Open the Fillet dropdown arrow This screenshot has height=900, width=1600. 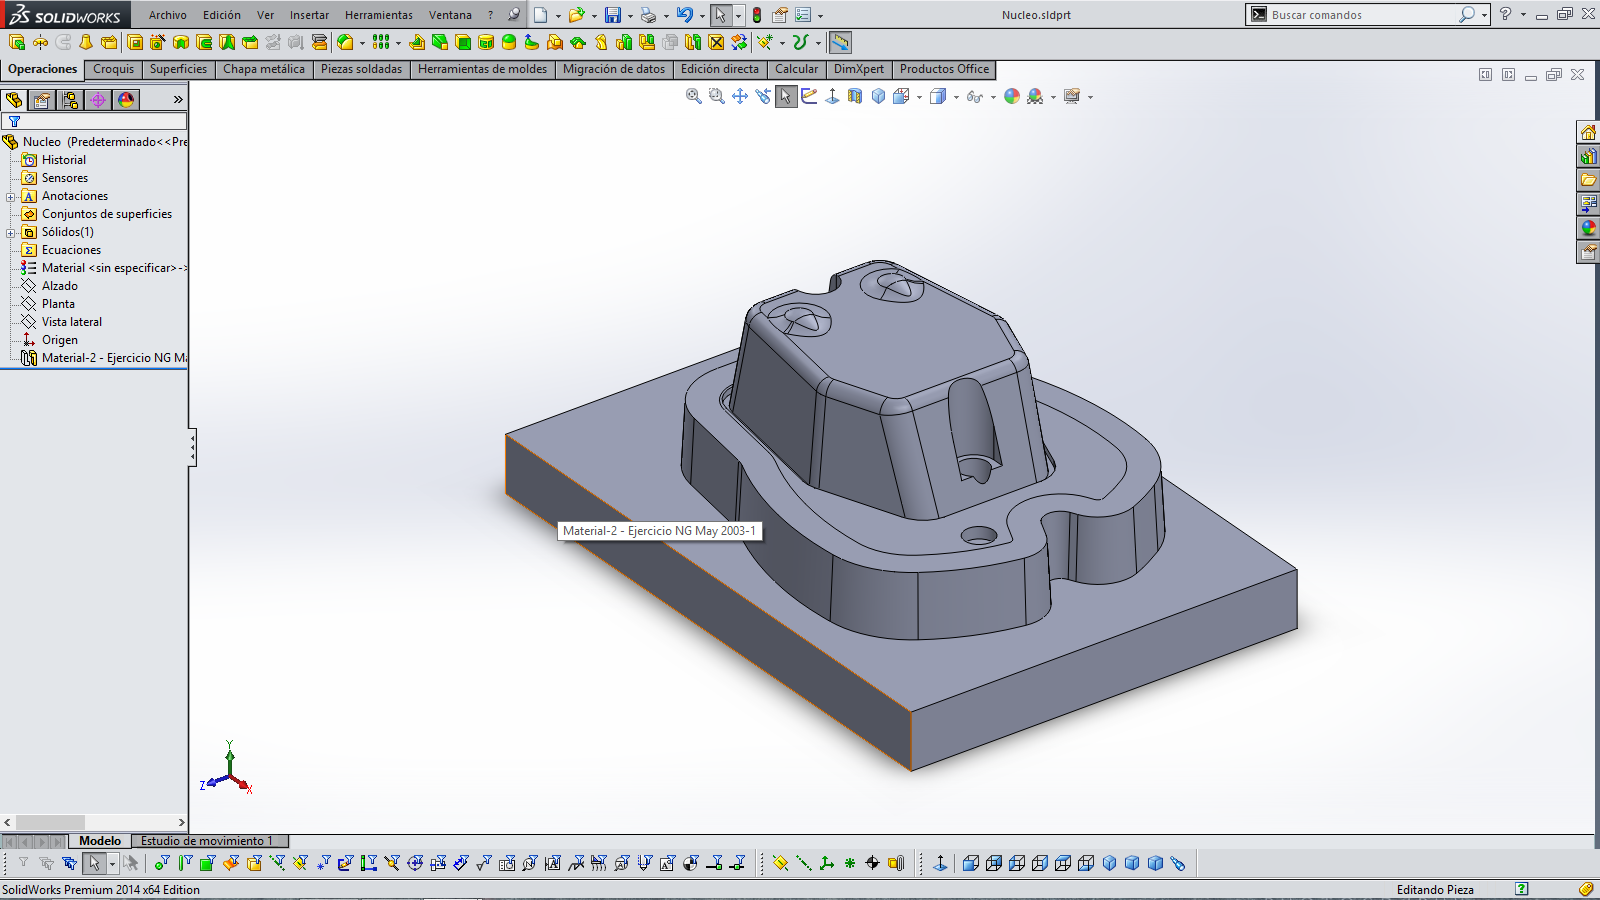click(x=362, y=43)
